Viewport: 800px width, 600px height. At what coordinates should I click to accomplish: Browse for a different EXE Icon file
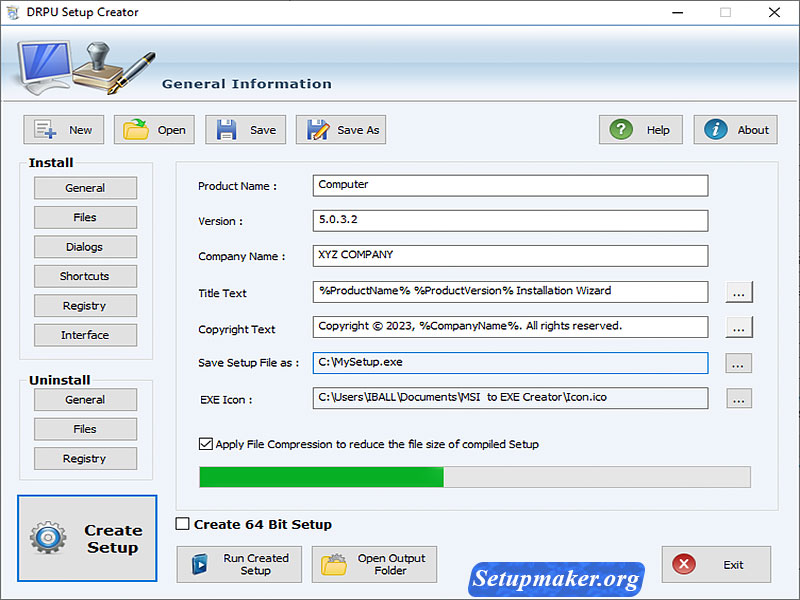738,398
